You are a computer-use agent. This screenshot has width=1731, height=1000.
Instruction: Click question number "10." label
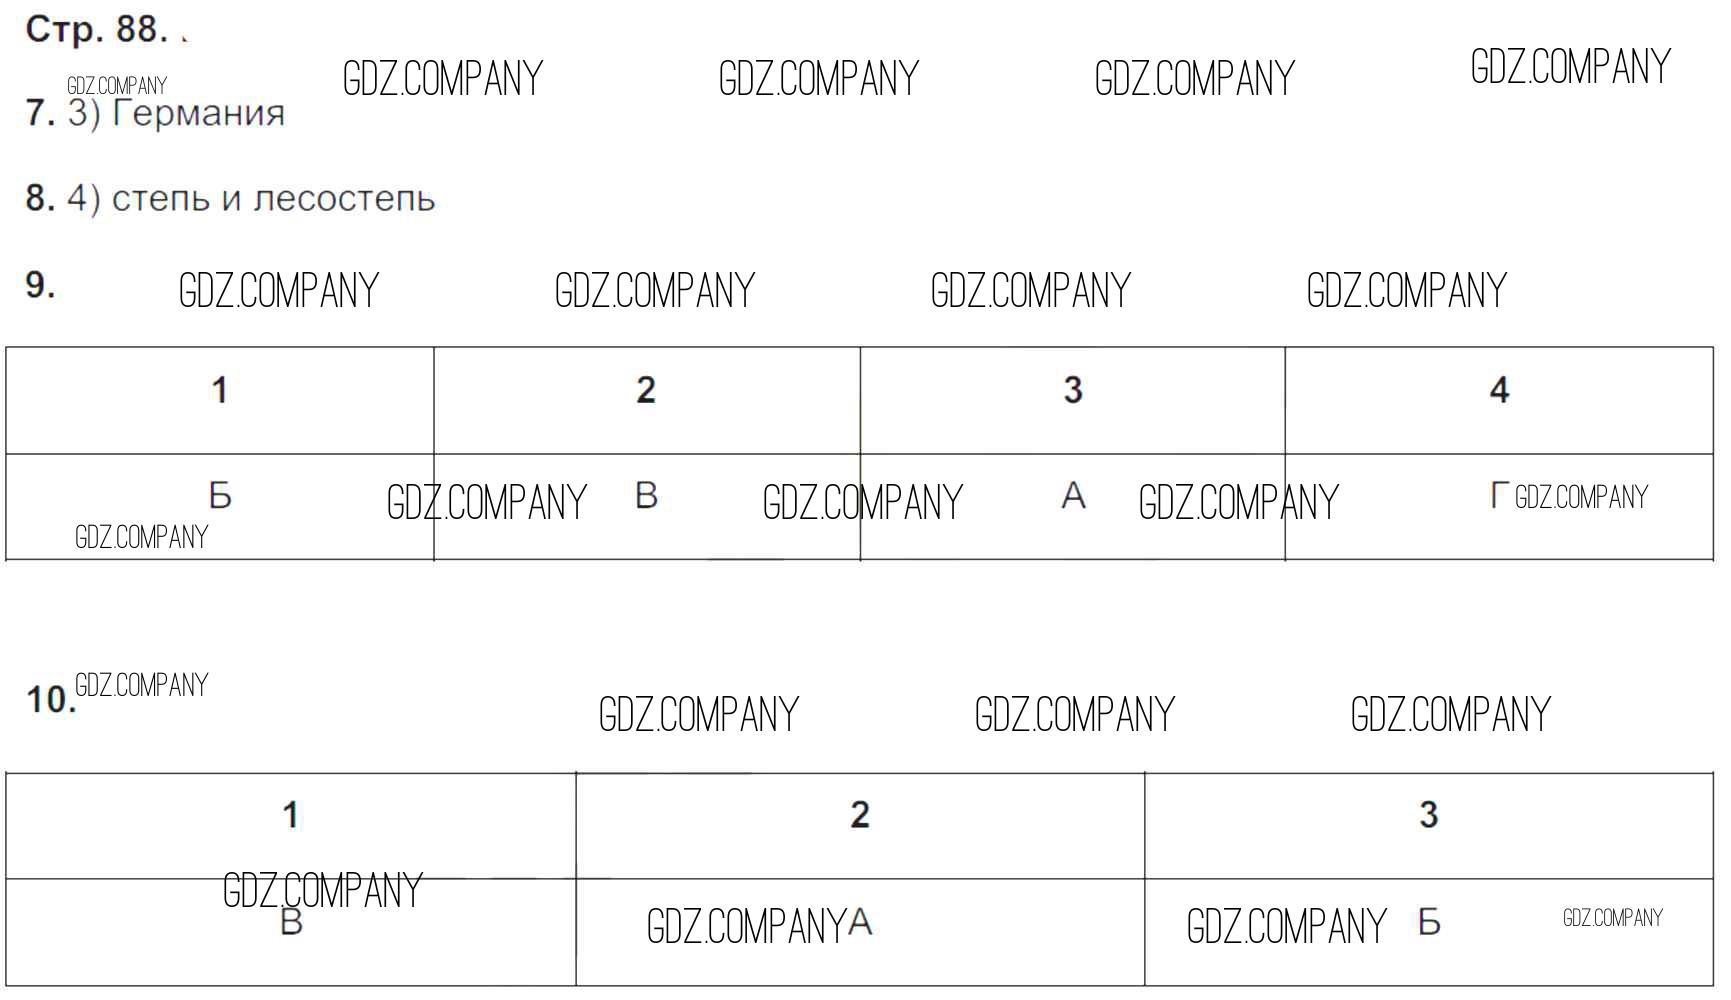click(50, 700)
